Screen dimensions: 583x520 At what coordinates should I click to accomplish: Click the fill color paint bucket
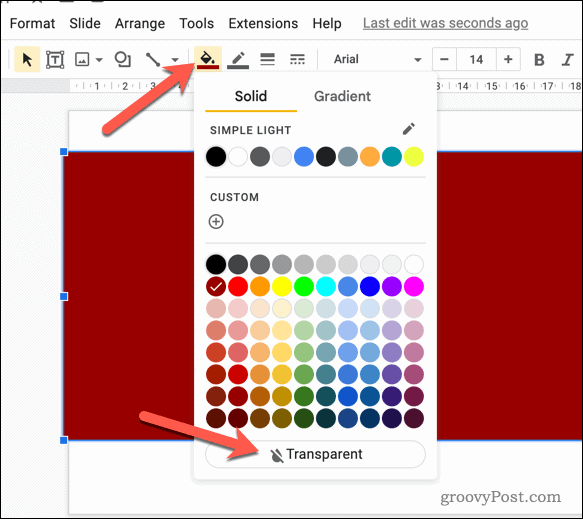click(x=208, y=59)
